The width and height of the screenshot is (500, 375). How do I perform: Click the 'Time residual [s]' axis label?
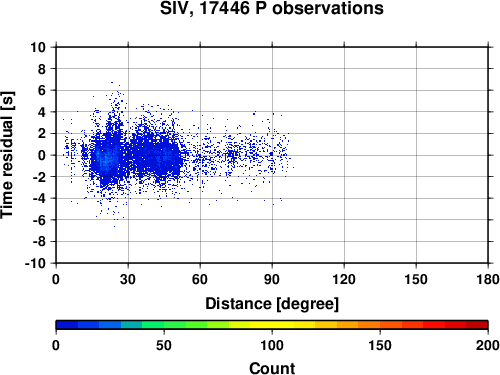click(7, 155)
